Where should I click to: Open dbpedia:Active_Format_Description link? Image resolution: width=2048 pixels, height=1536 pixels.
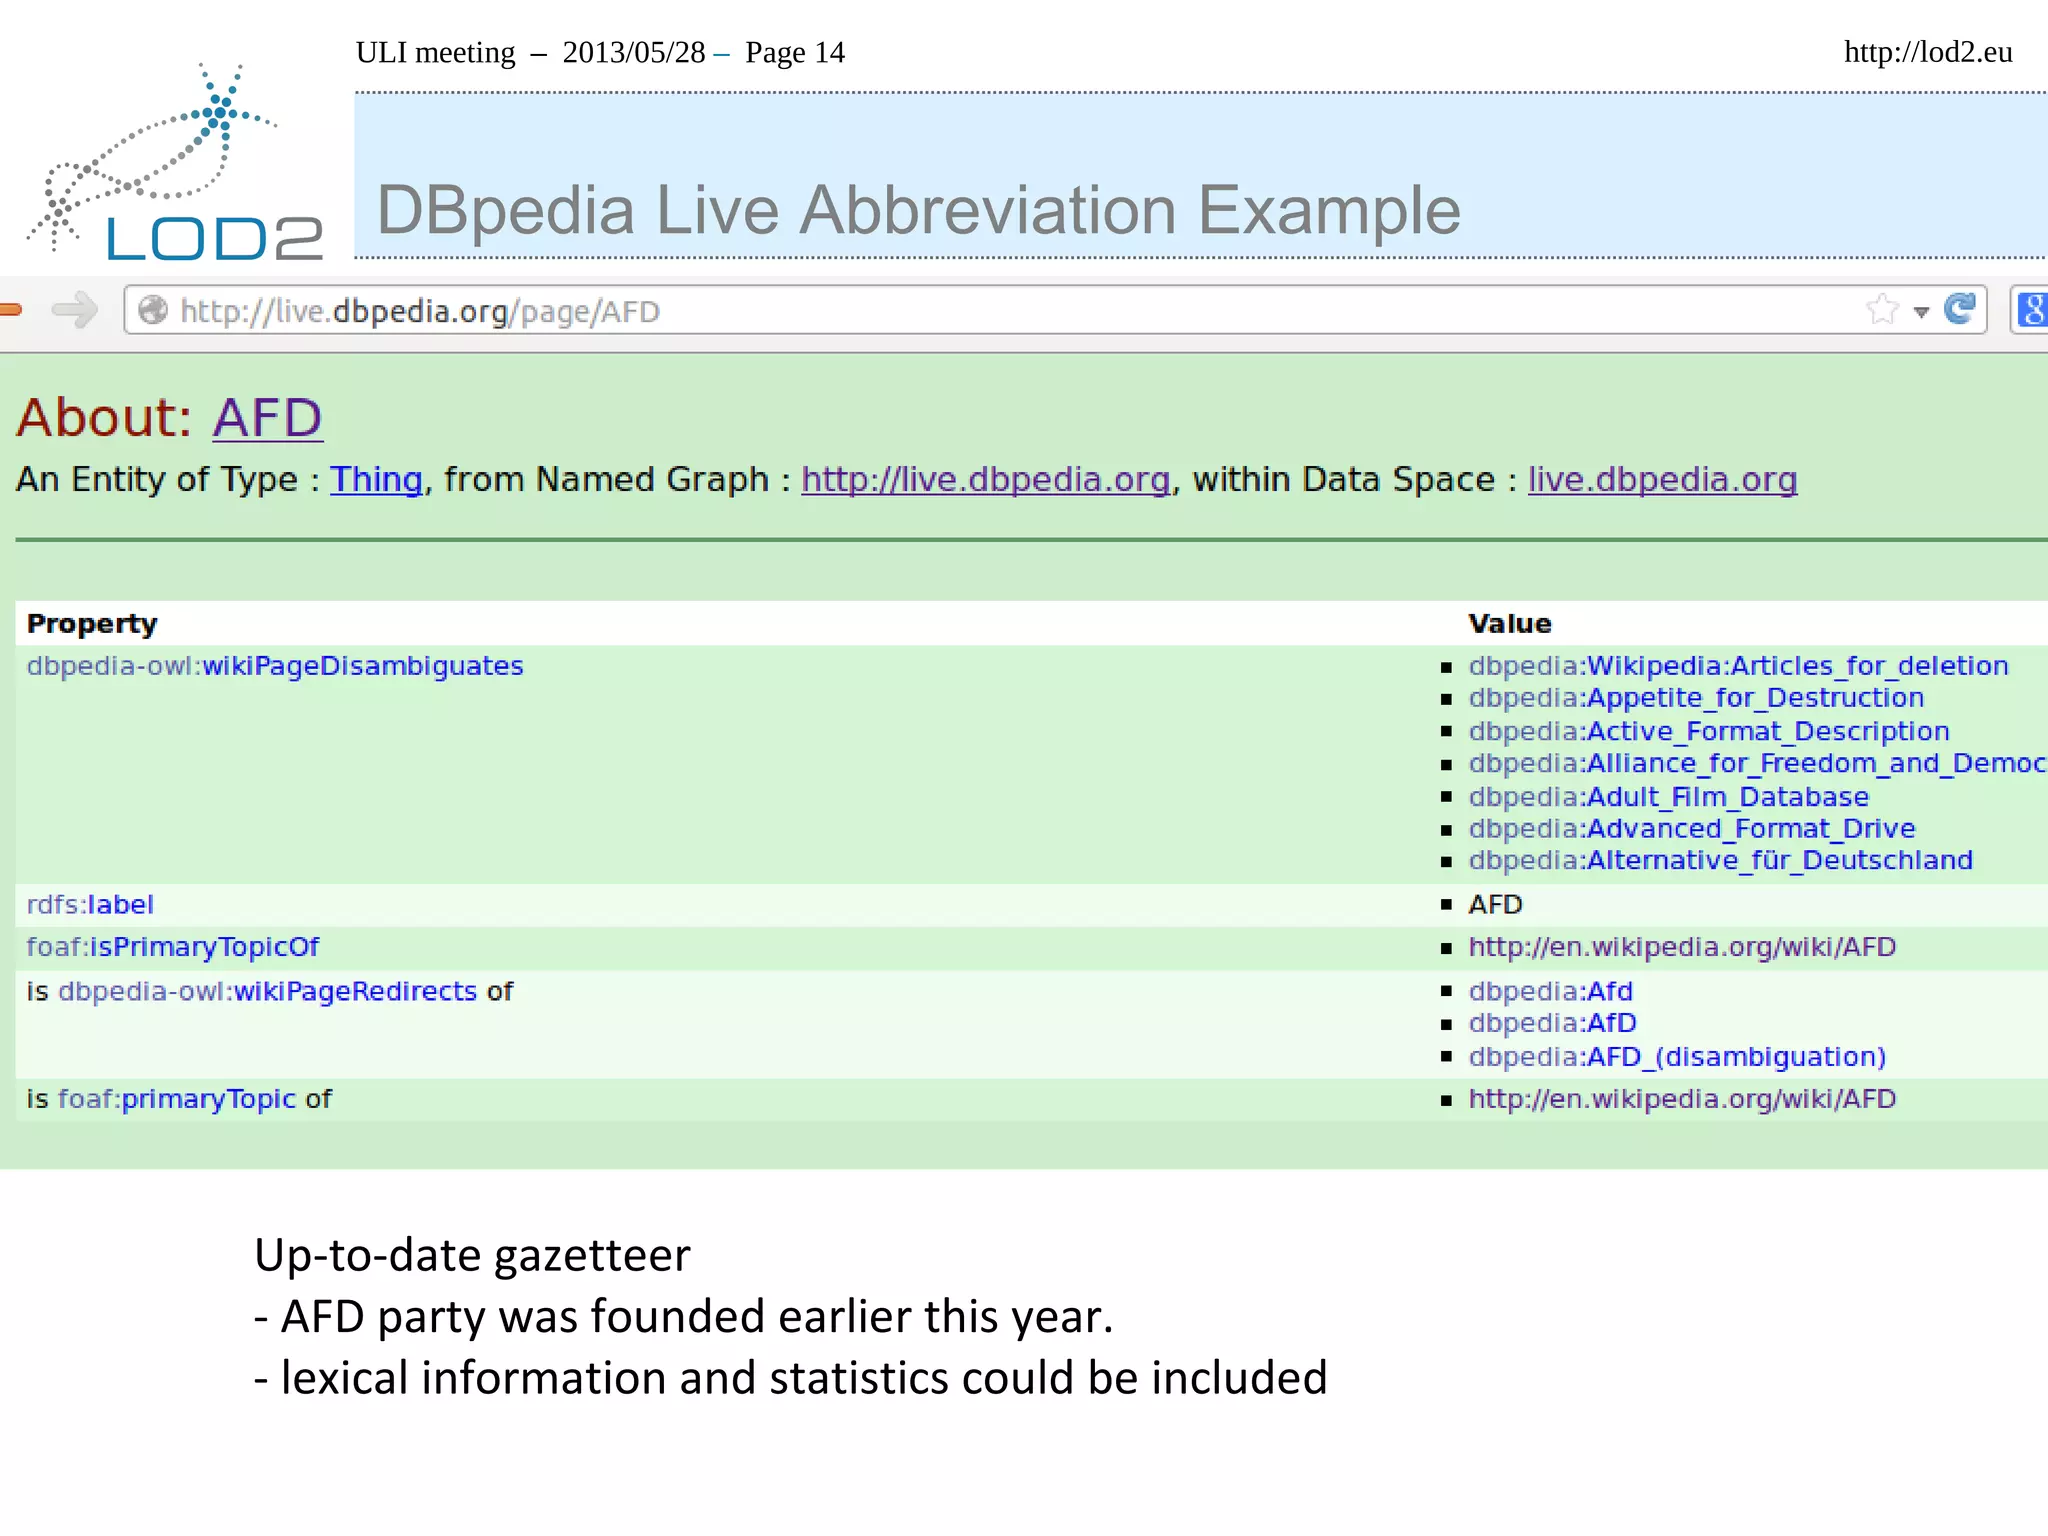pos(1709,731)
